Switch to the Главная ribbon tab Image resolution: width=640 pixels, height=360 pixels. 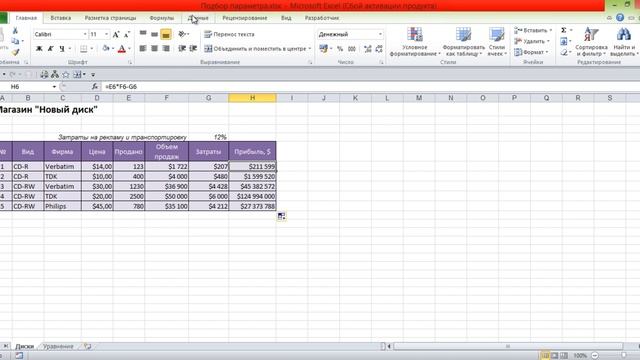click(x=26, y=18)
